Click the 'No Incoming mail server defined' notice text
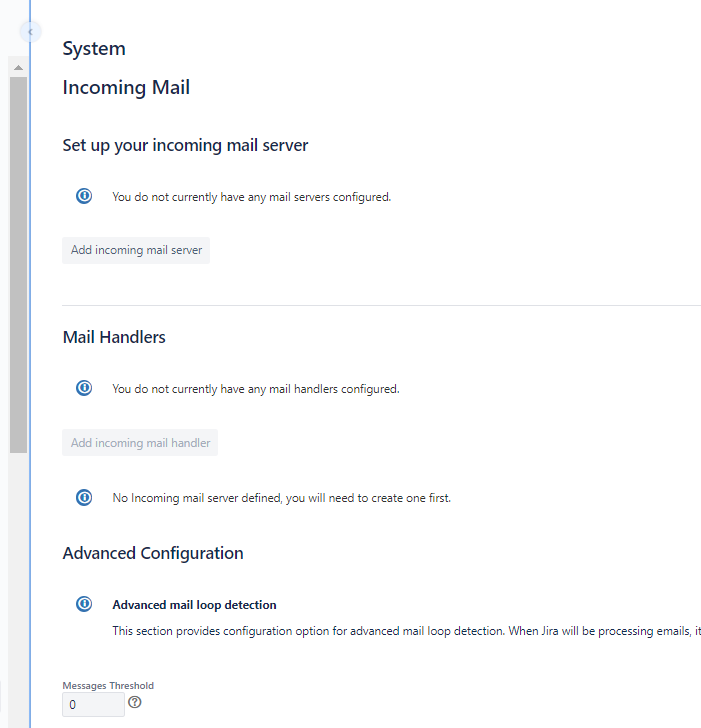 click(x=281, y=498)
